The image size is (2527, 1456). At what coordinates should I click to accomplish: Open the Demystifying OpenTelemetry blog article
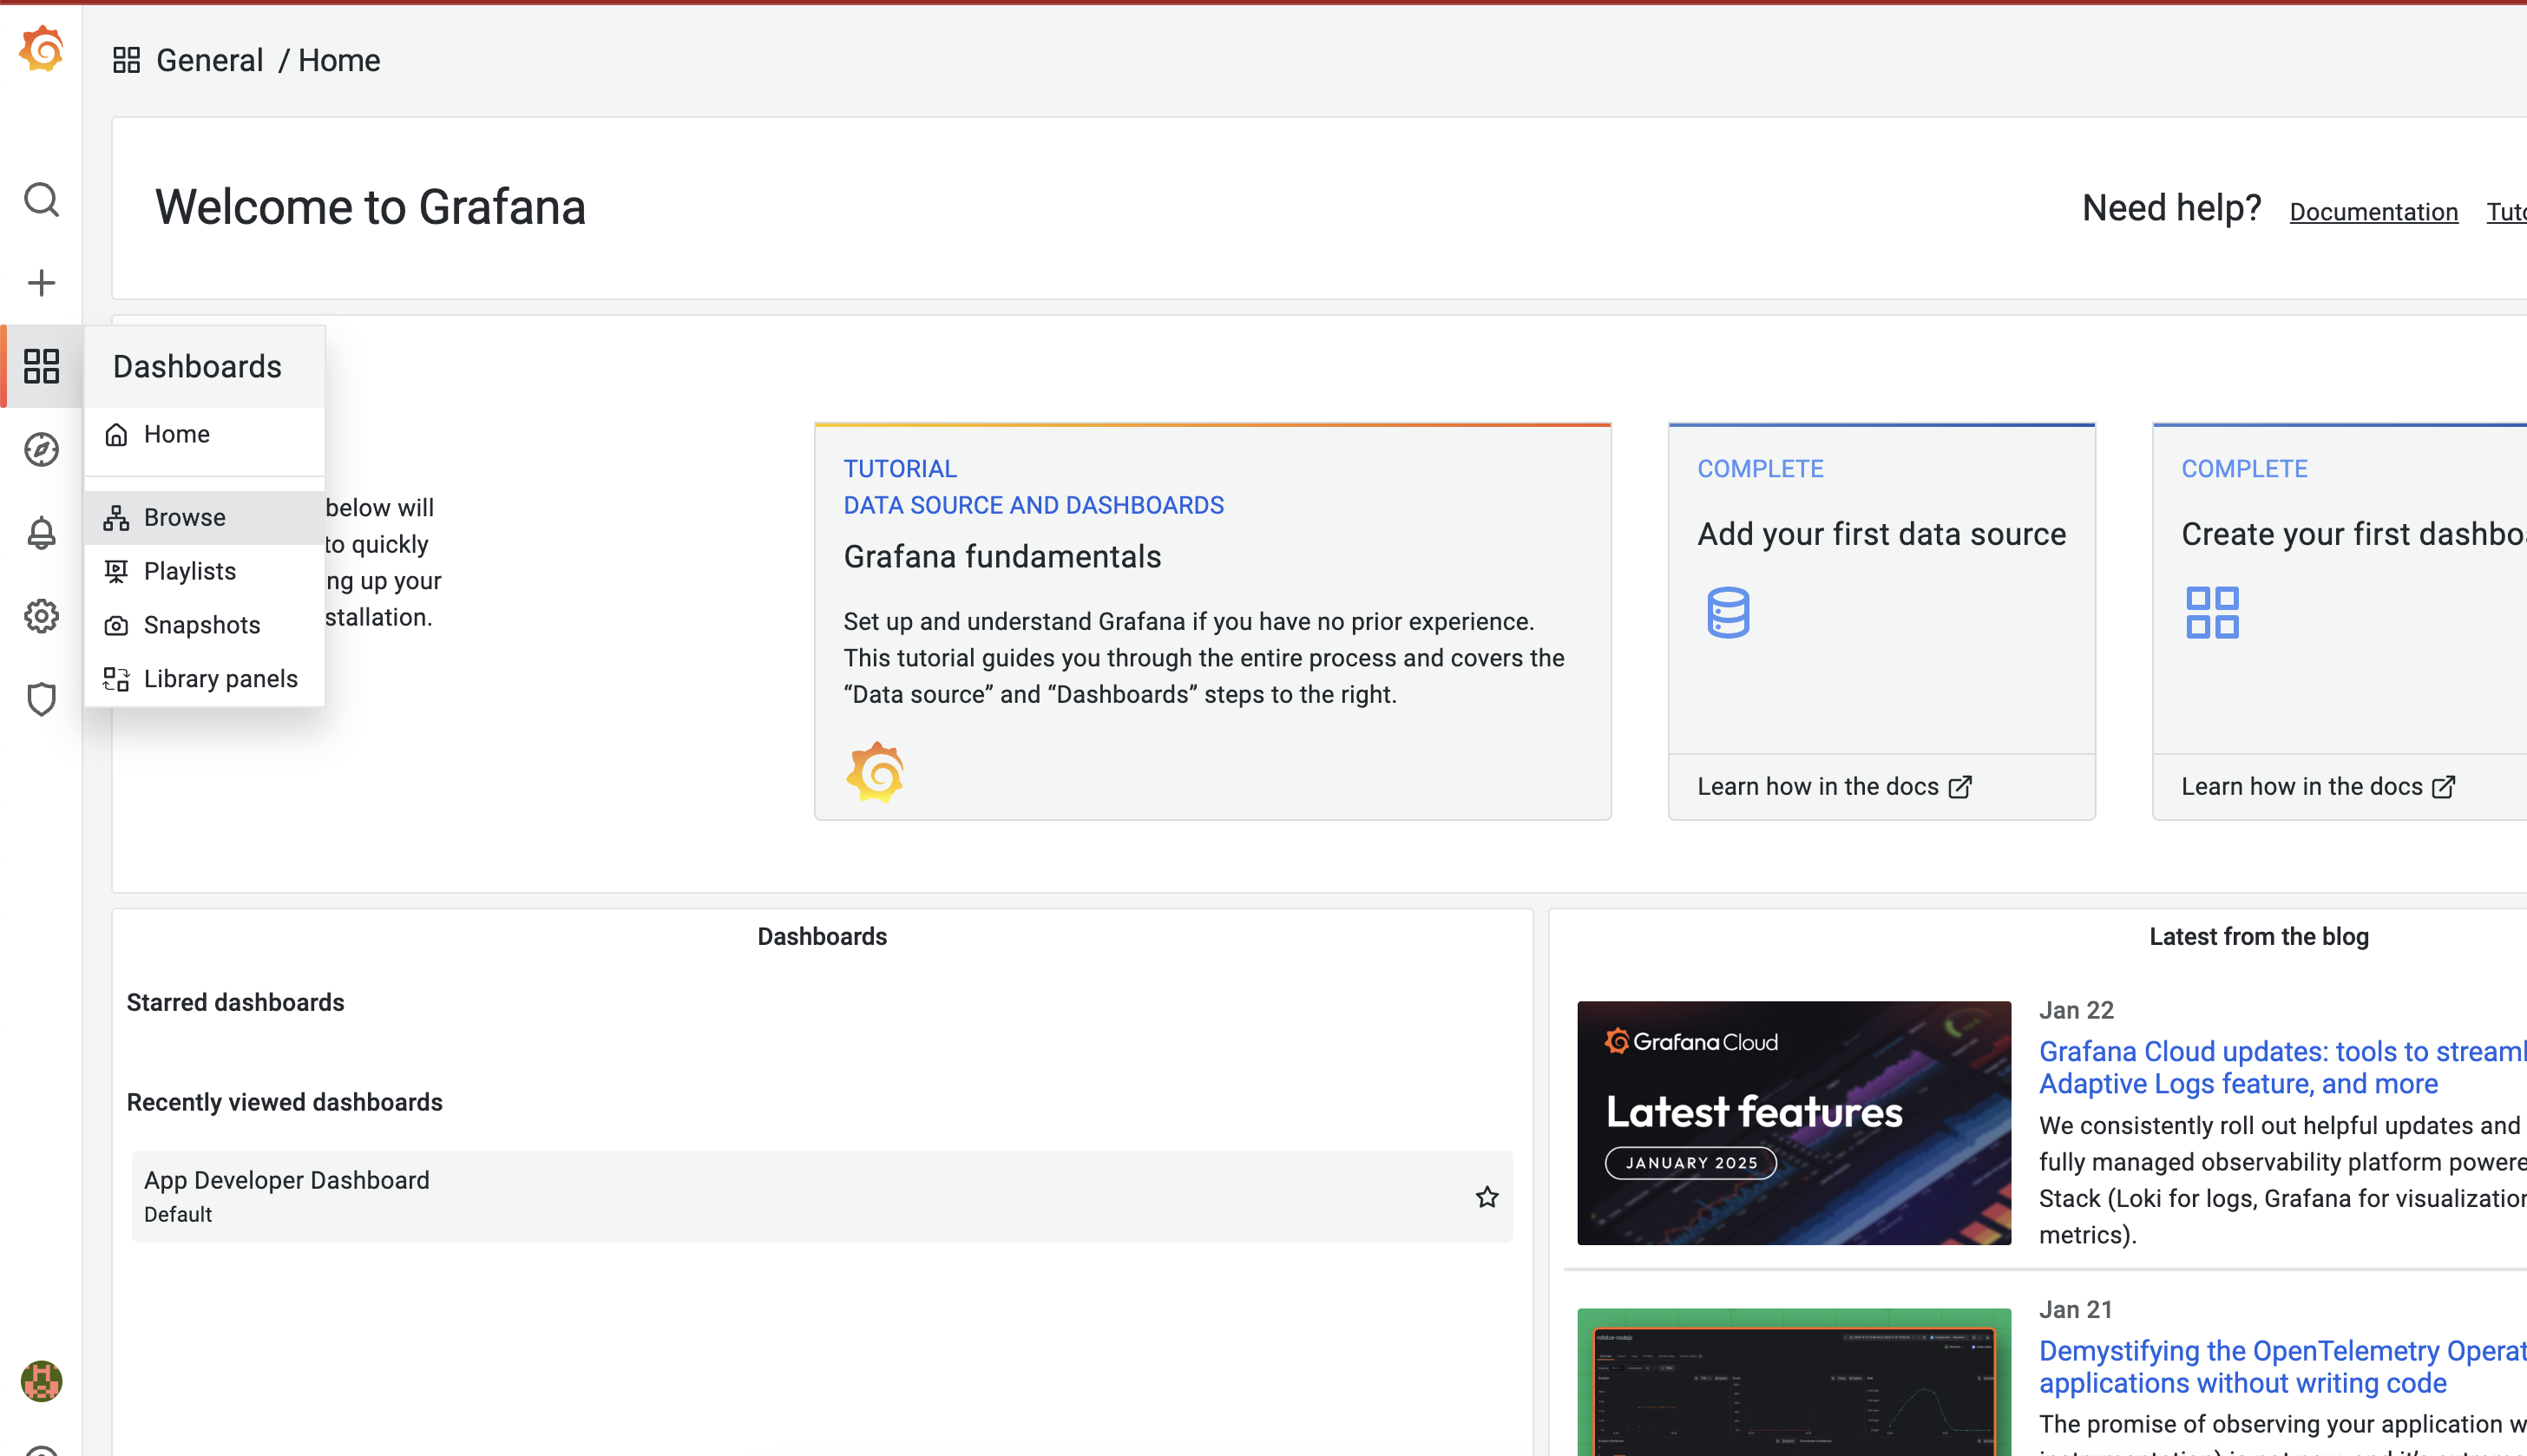pos(2283,1366)
